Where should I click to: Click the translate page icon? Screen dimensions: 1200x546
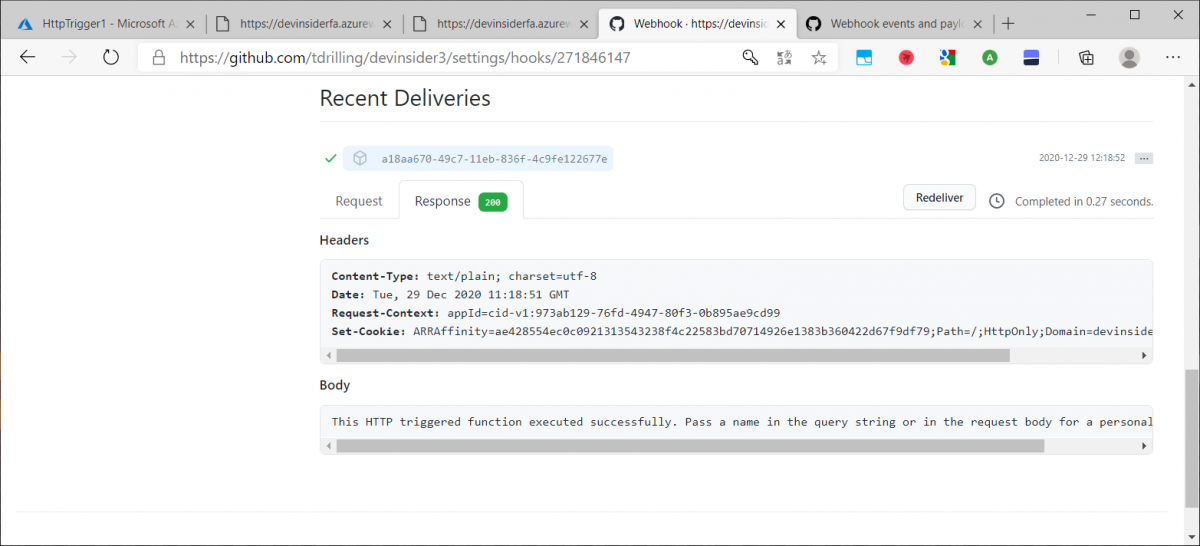click(x=785, y=58)
